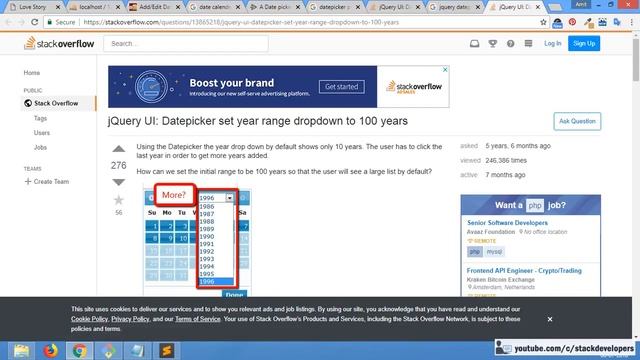The width and height of the screenshot is (640, 360).
Task: Click the browser address bar URL
Action: 241,22
